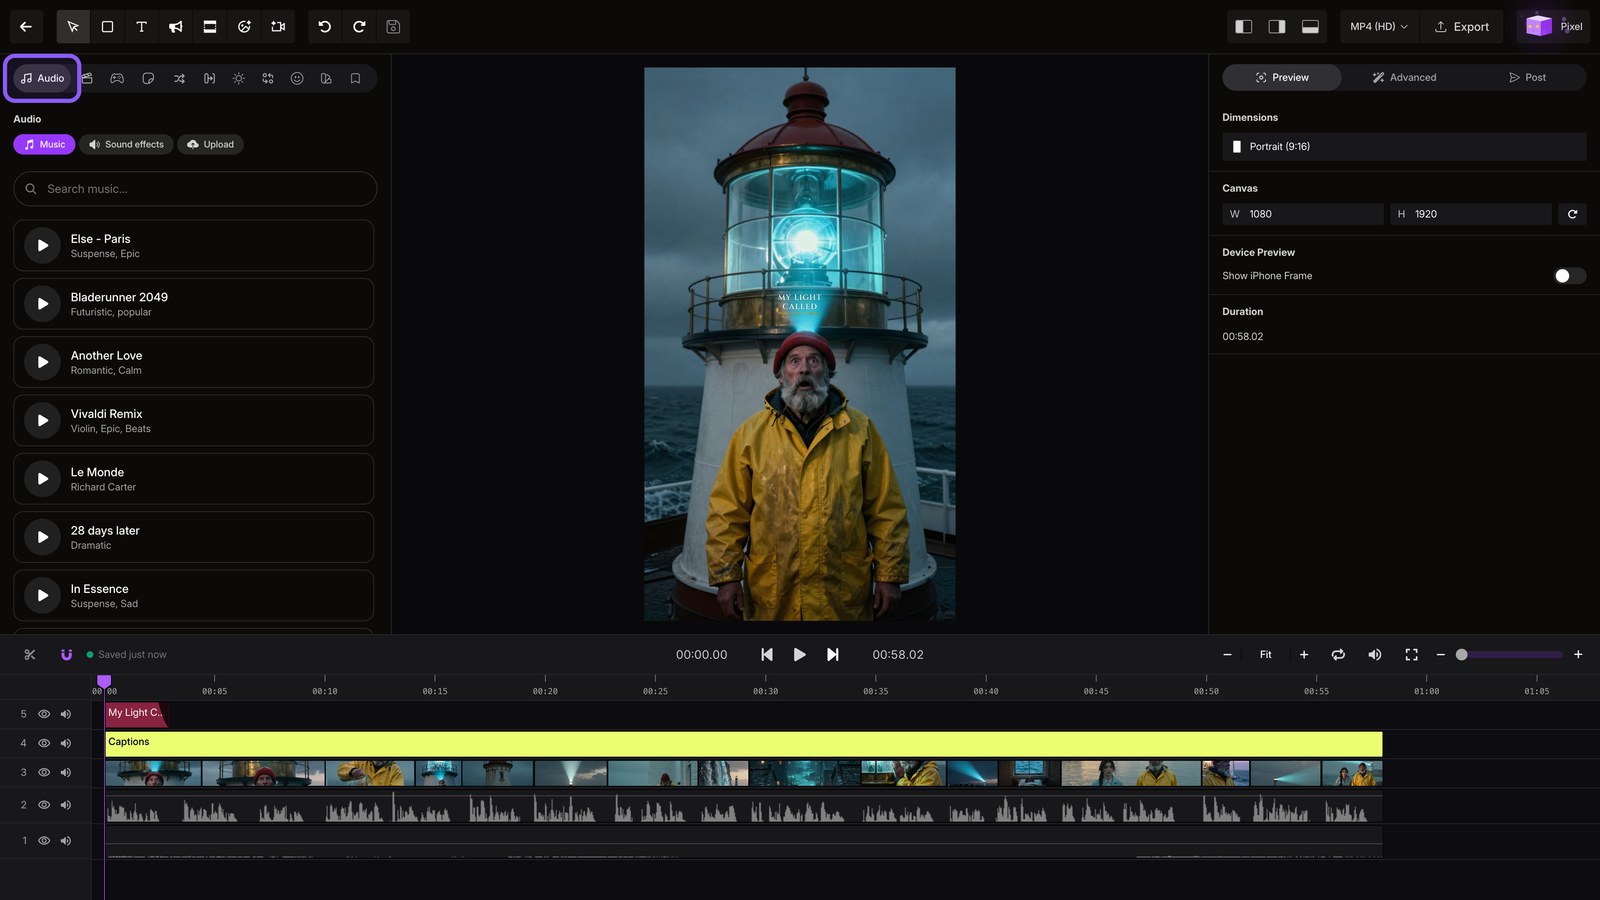The image size is (1600, 900).
Task: Go back with the arrow button
Action: coord(26,27)
